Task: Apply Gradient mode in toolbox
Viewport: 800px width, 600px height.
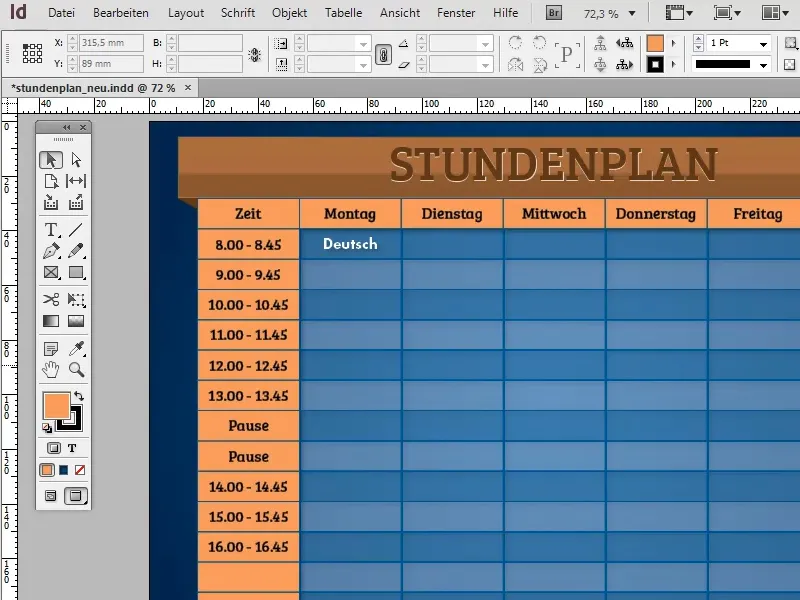Action: [x=63, y=470]
